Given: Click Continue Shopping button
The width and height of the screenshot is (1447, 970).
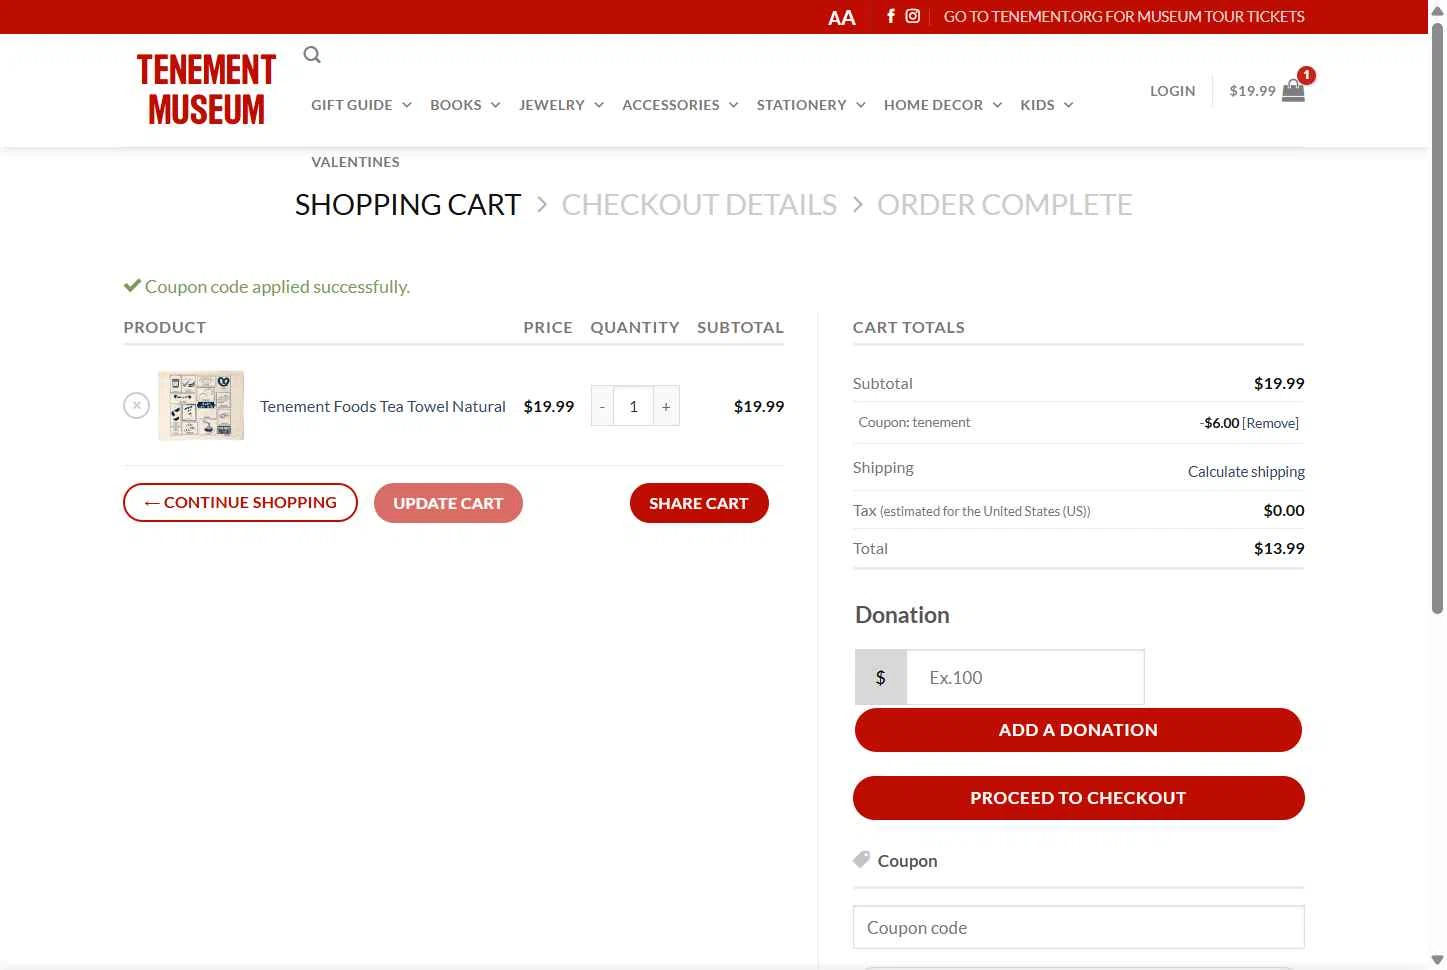Looking at the screenshot, I should 240,503.
